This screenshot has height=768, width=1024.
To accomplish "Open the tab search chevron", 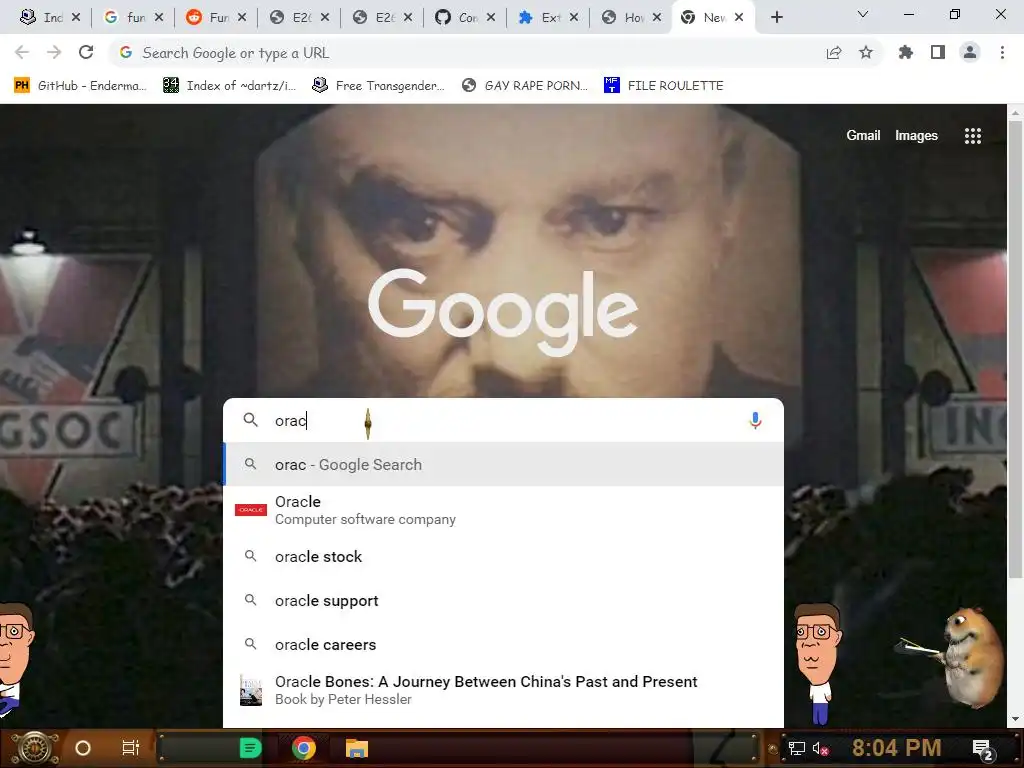I will tap(863, 14).
